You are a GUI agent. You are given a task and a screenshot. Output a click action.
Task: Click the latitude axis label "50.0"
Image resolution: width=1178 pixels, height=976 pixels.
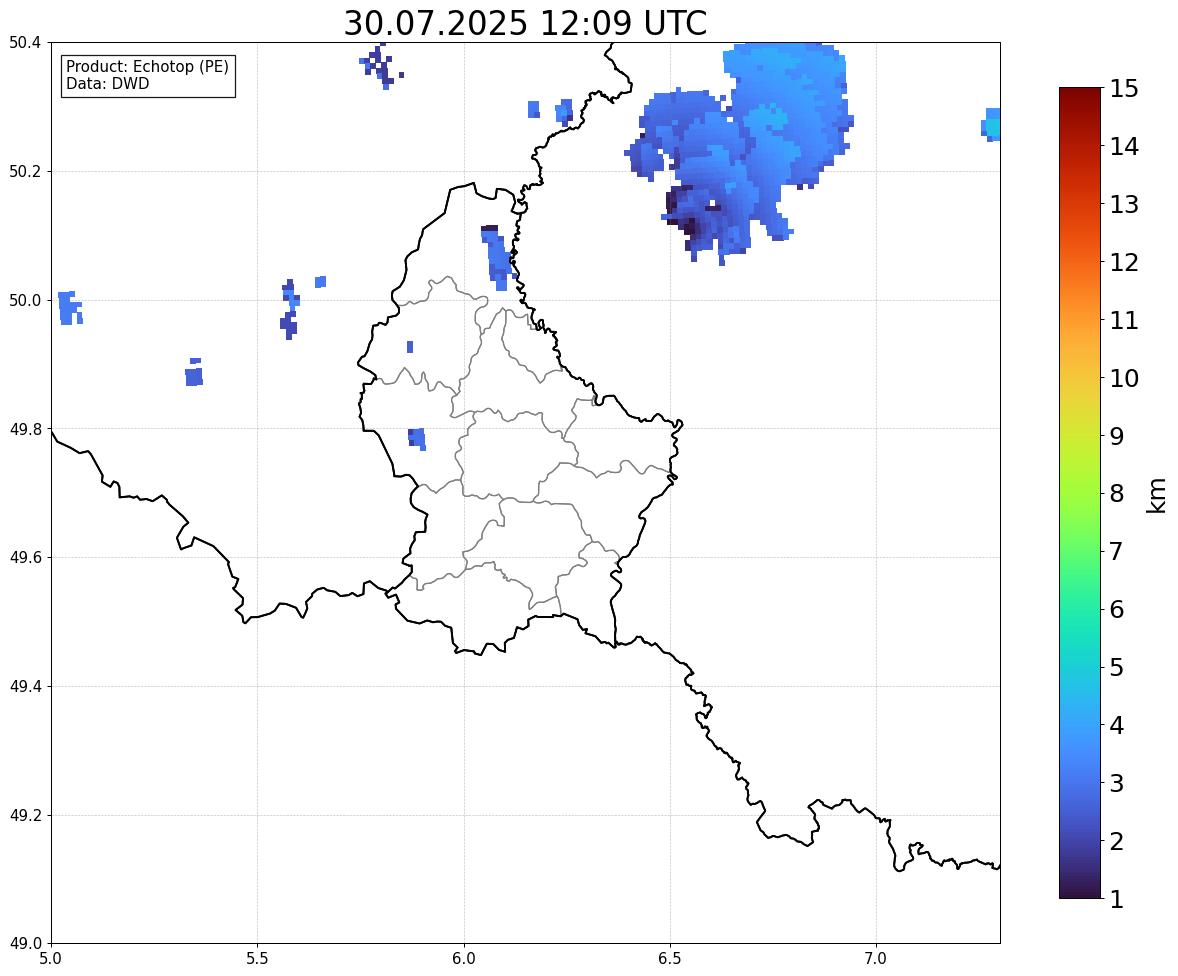(x=24, y=301)
